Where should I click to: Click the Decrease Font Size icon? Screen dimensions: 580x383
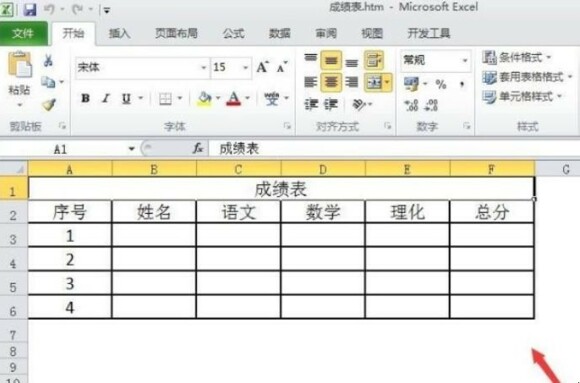(282, 67)
